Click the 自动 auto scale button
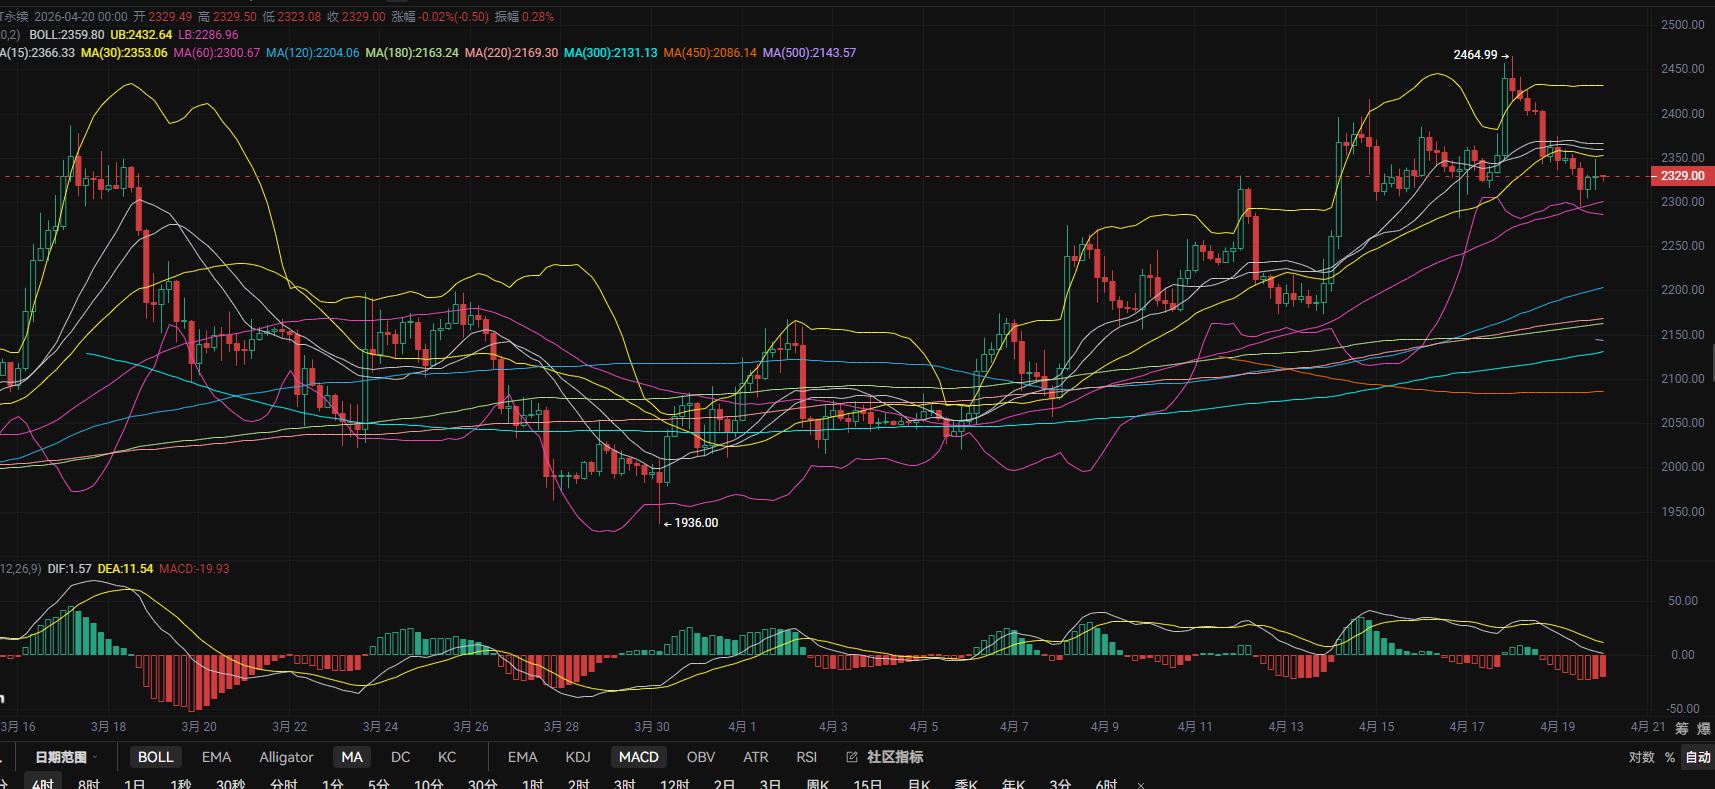The height and width of the screenshot is (789, 1715). pyautogui.click(x=1697, y=757)
